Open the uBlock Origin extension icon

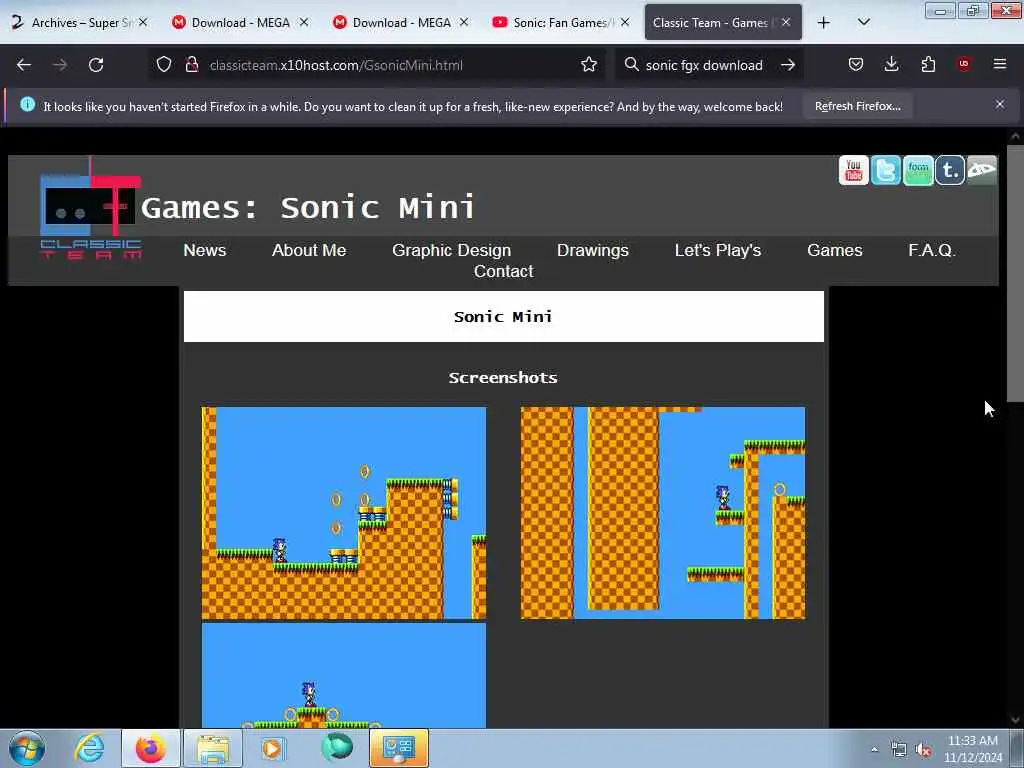pos(963,64)
